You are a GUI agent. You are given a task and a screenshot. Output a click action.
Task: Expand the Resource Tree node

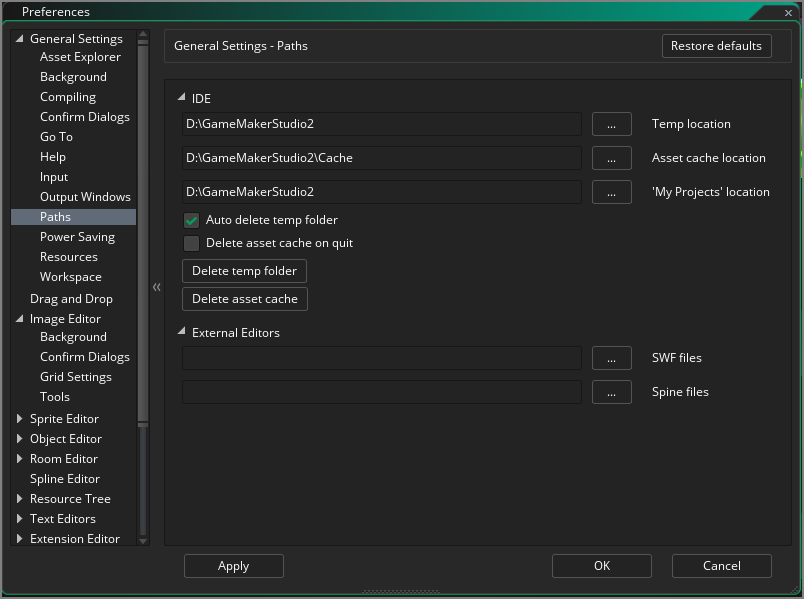click(19, 498)
